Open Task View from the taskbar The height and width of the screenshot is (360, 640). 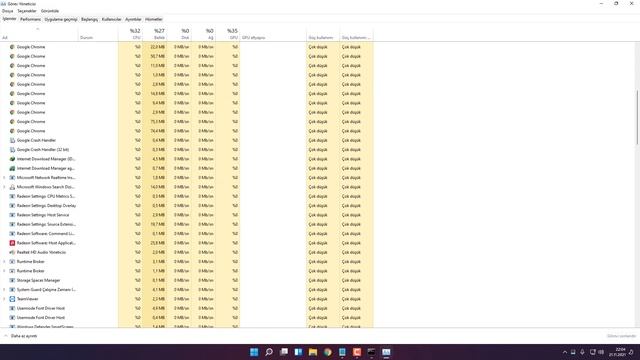coord(284,352)
